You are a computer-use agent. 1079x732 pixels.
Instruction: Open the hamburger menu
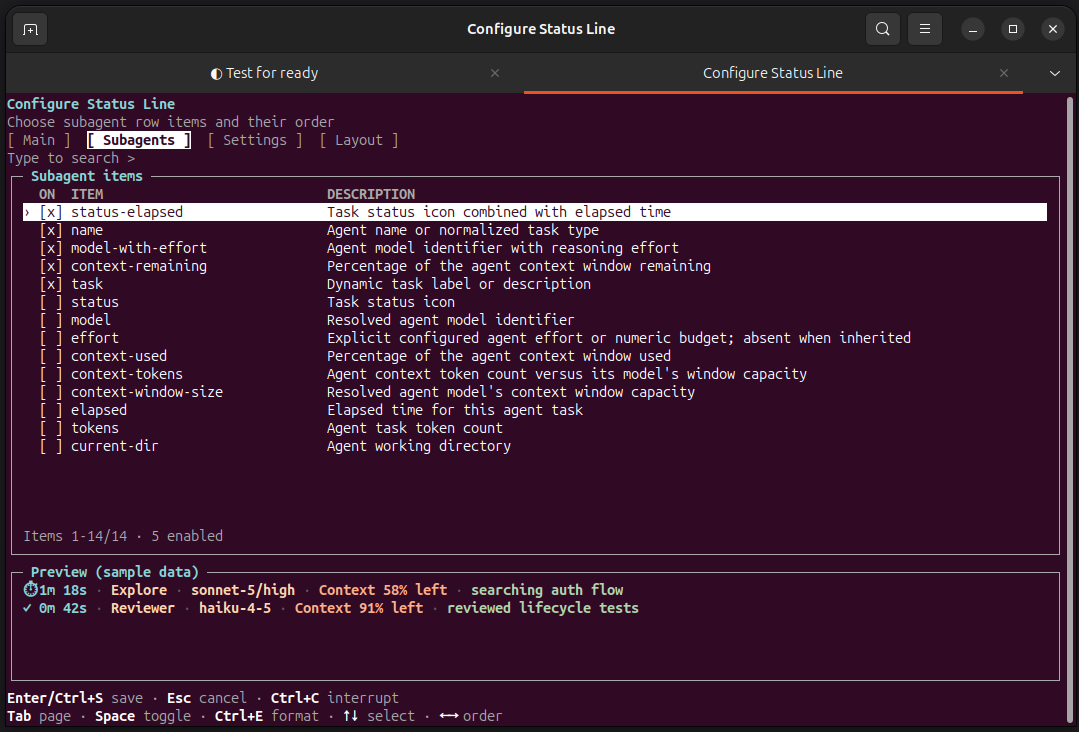[925, 29]
